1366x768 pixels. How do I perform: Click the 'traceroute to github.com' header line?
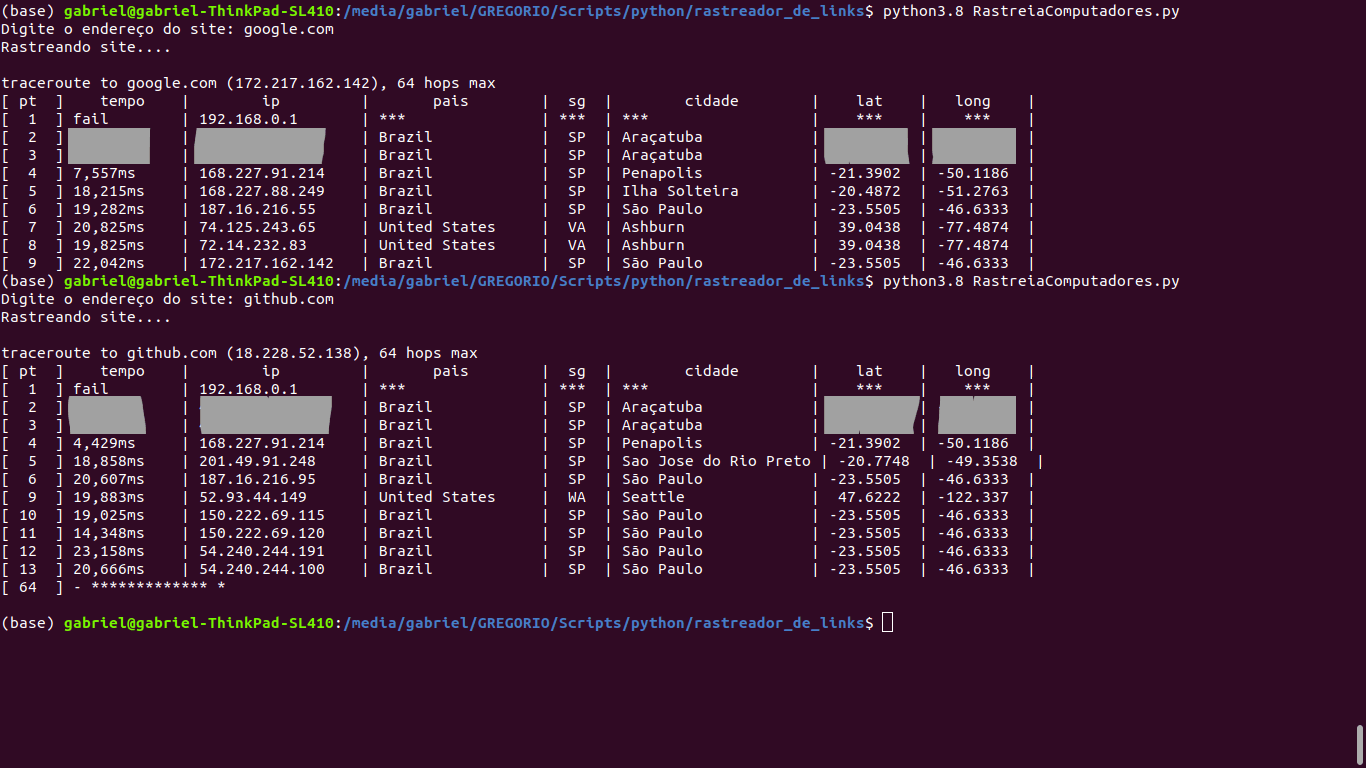pos(239,353)
